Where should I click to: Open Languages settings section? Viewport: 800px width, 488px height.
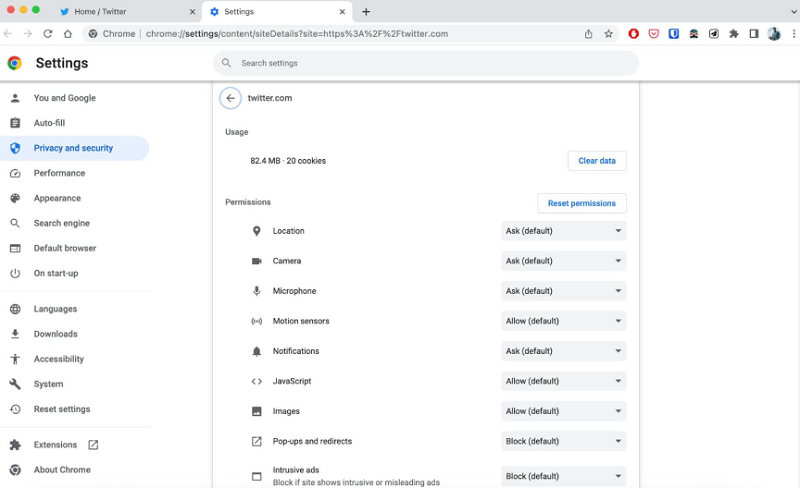point(74,309)
